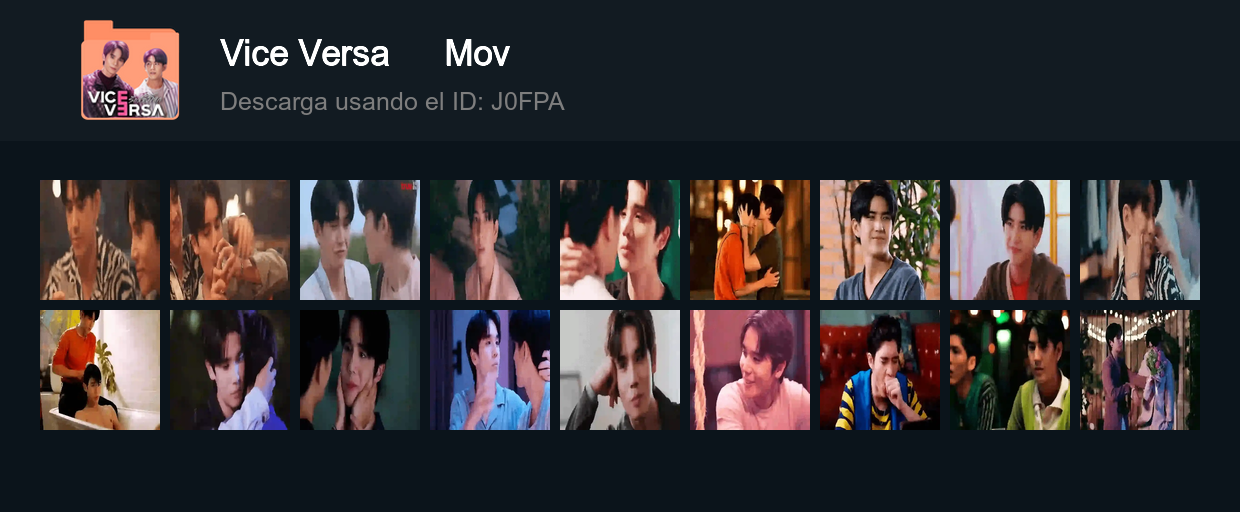Select thumbnail of men in white shirts against sky
Screen dimensions: 1240x512
360,240
